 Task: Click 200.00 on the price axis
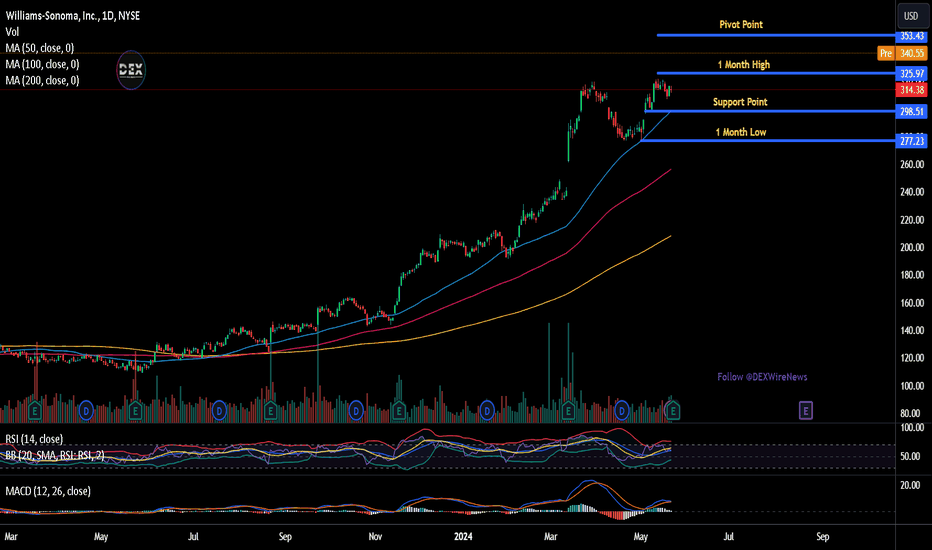912,247
